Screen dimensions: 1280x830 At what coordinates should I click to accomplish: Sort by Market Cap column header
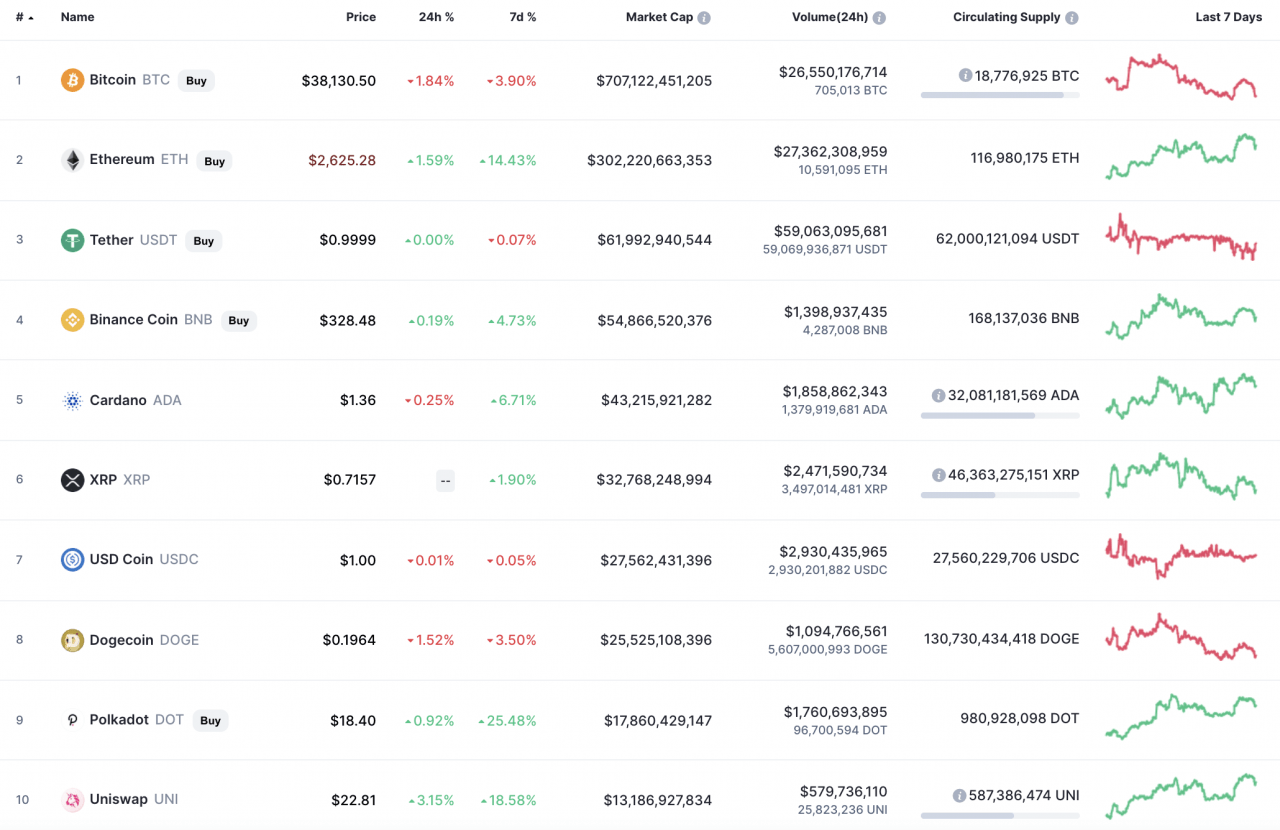pos(659,17)
